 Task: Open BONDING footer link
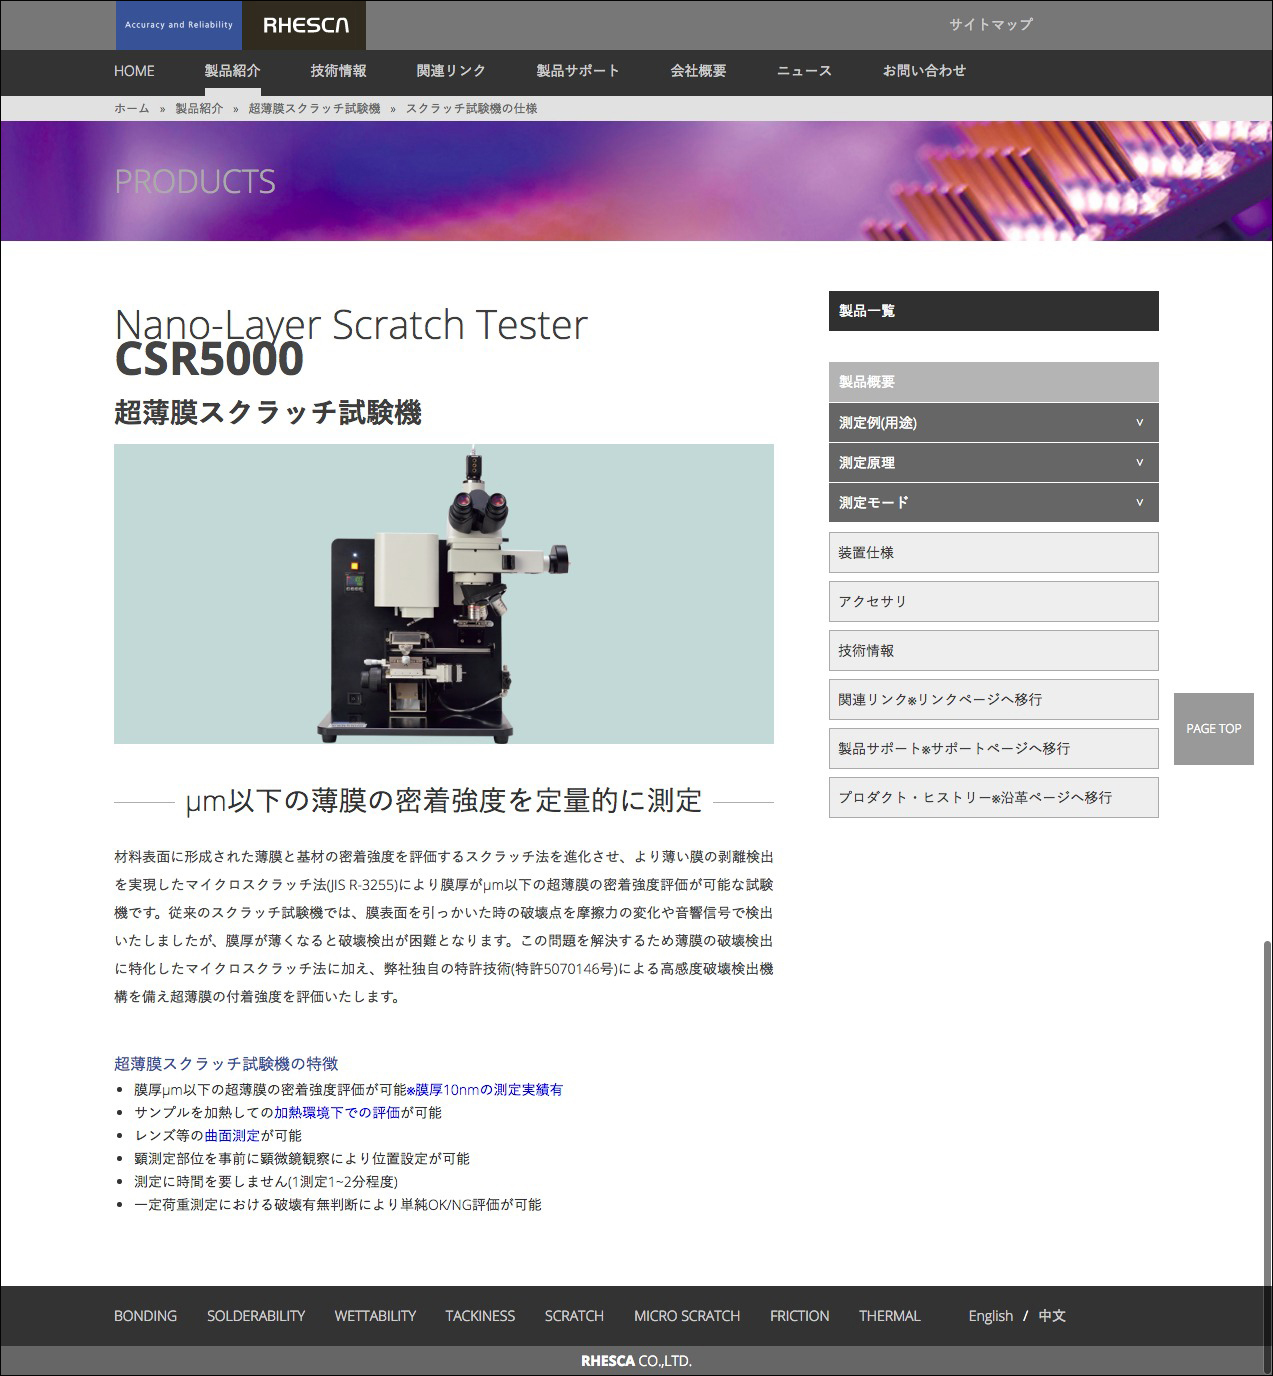[145, 1316]
